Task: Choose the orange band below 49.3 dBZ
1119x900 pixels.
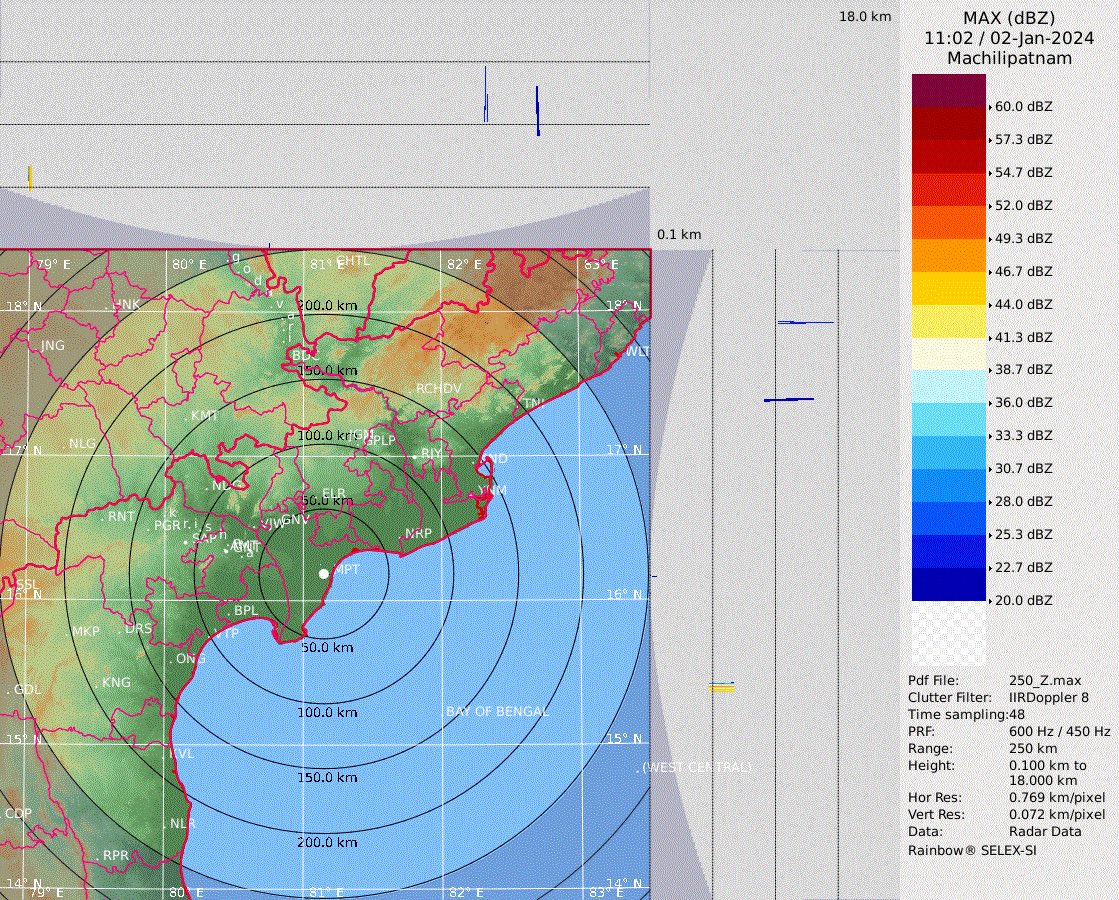Action: [948, 256]
